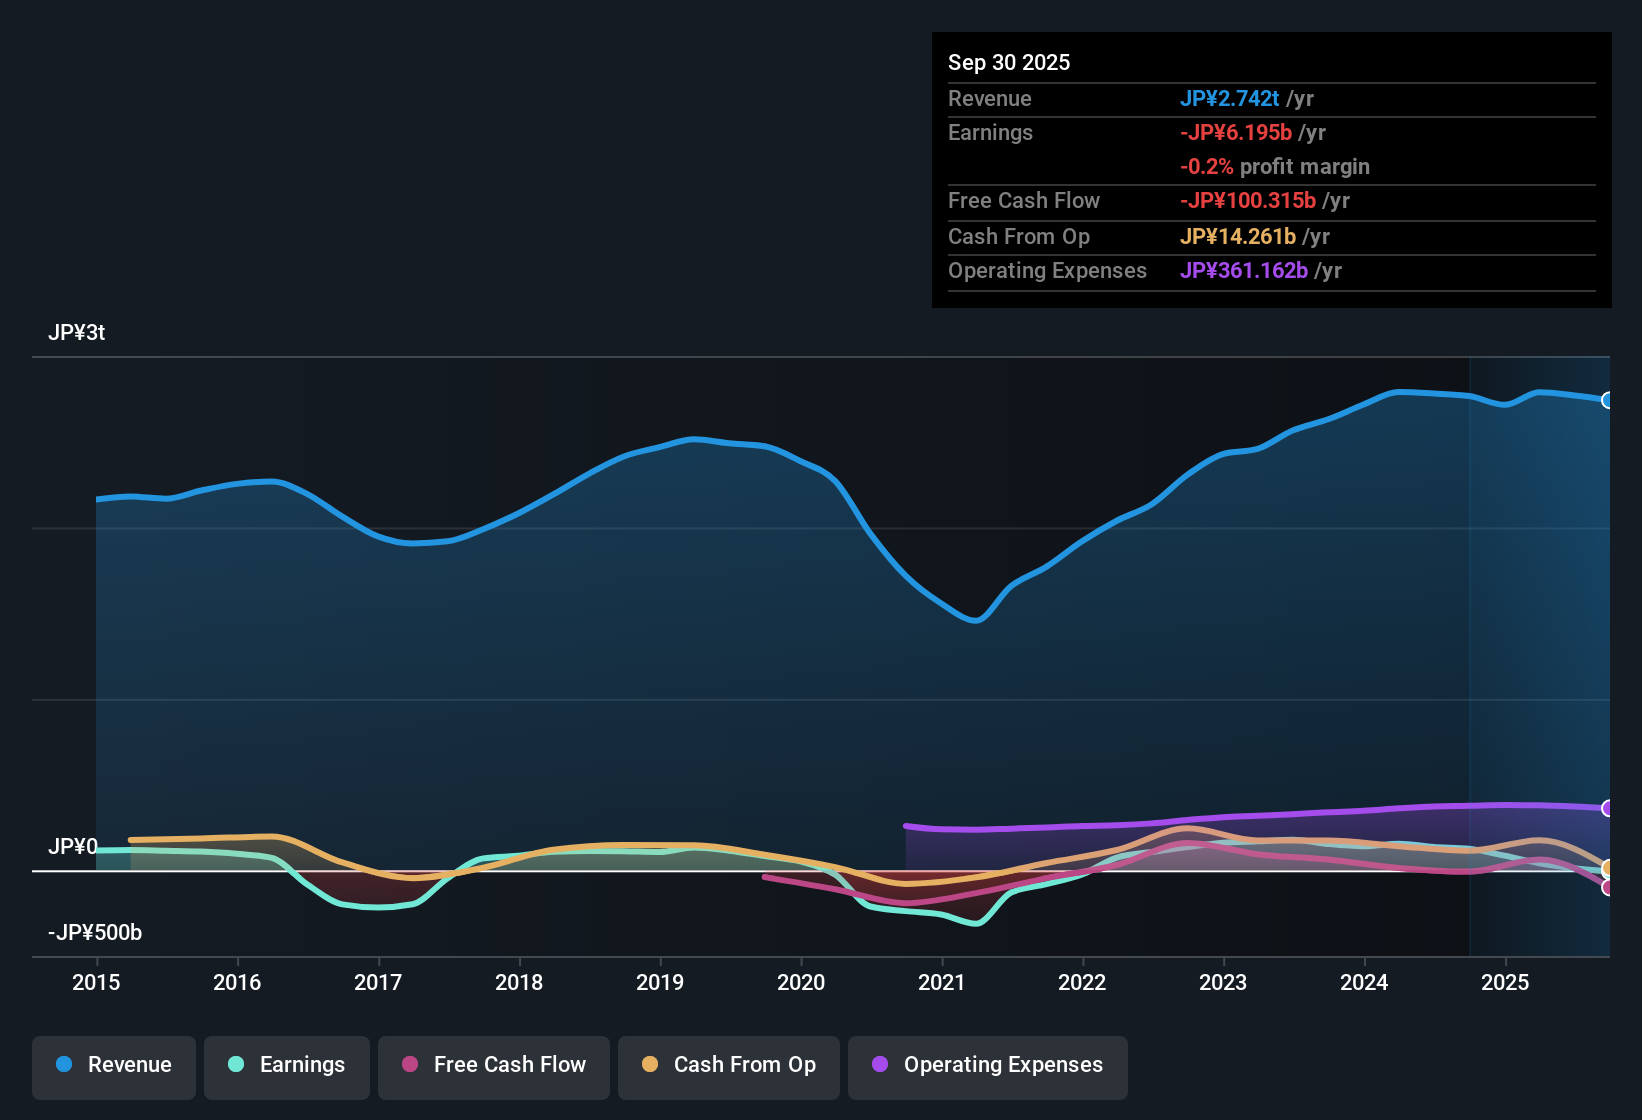Select the Revenue endpoint marker on the chart

1608,400
